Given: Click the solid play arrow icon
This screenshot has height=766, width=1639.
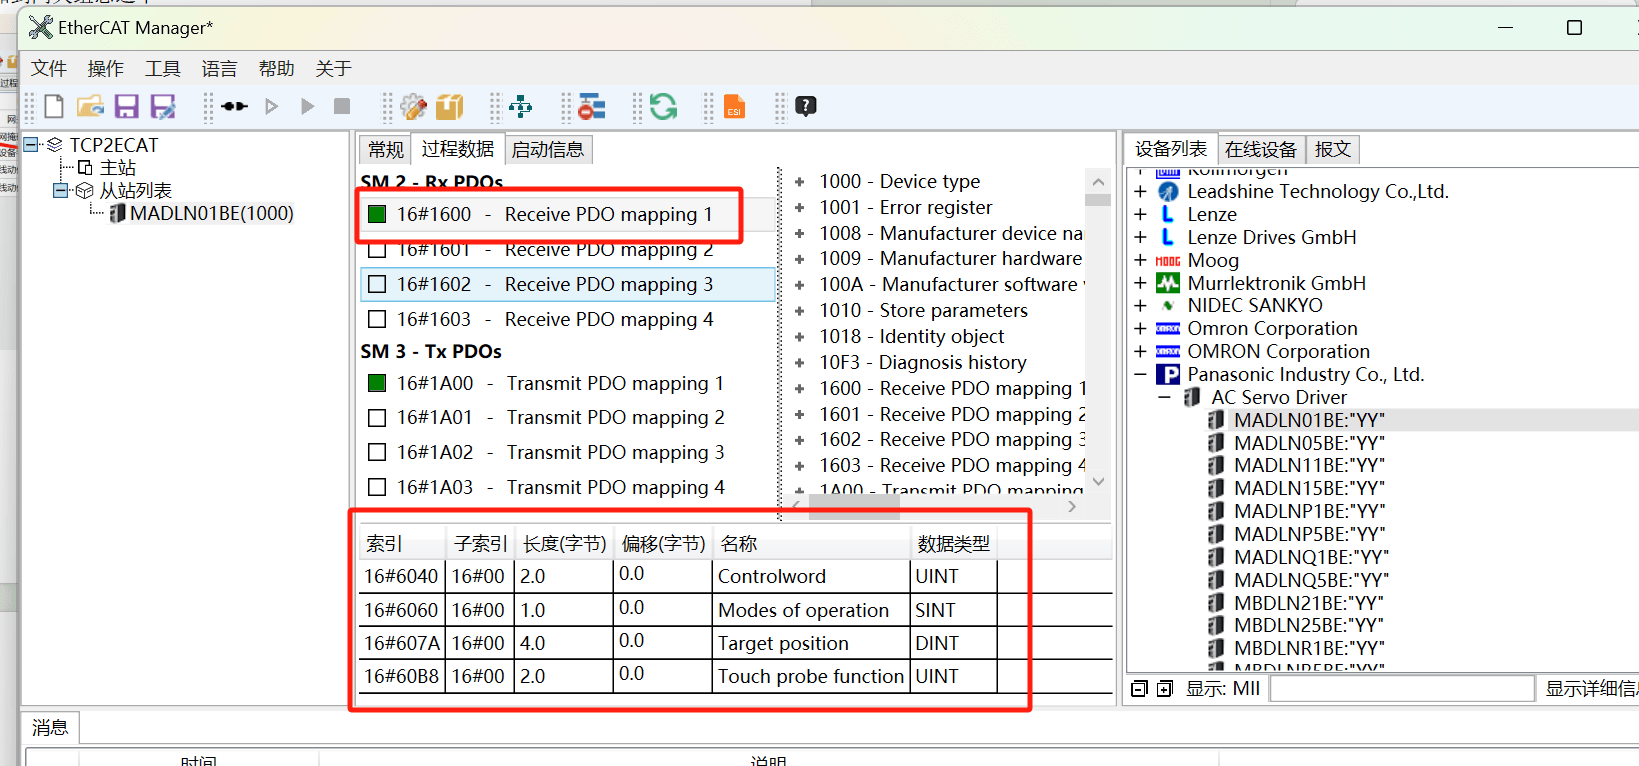Looking at the screenshot, I should tap(308, 106).
